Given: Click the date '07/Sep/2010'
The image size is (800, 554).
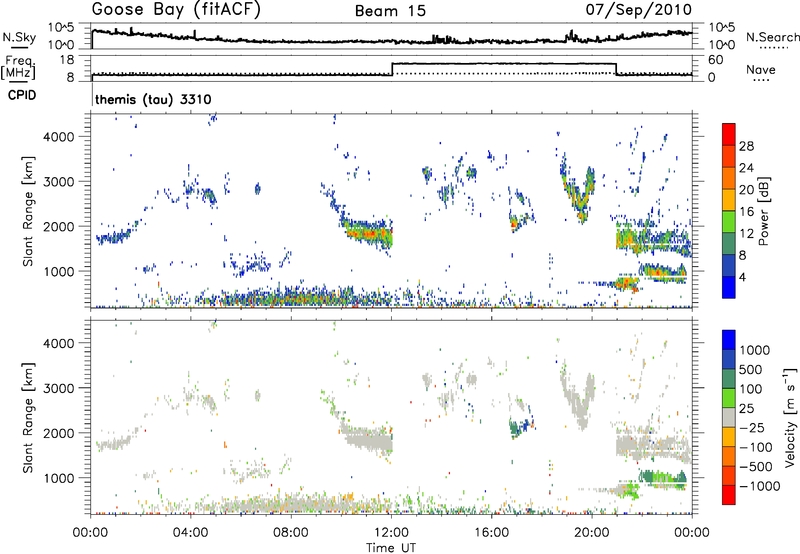Looking at the screenshot, I should [639, 10].
